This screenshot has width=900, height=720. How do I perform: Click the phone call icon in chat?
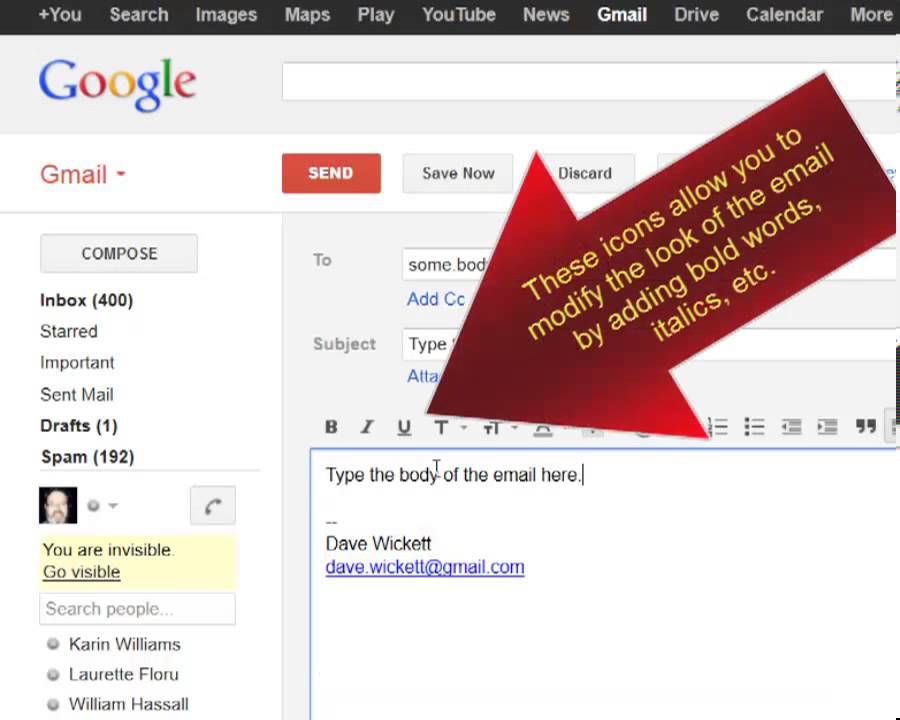pos(213,506)
